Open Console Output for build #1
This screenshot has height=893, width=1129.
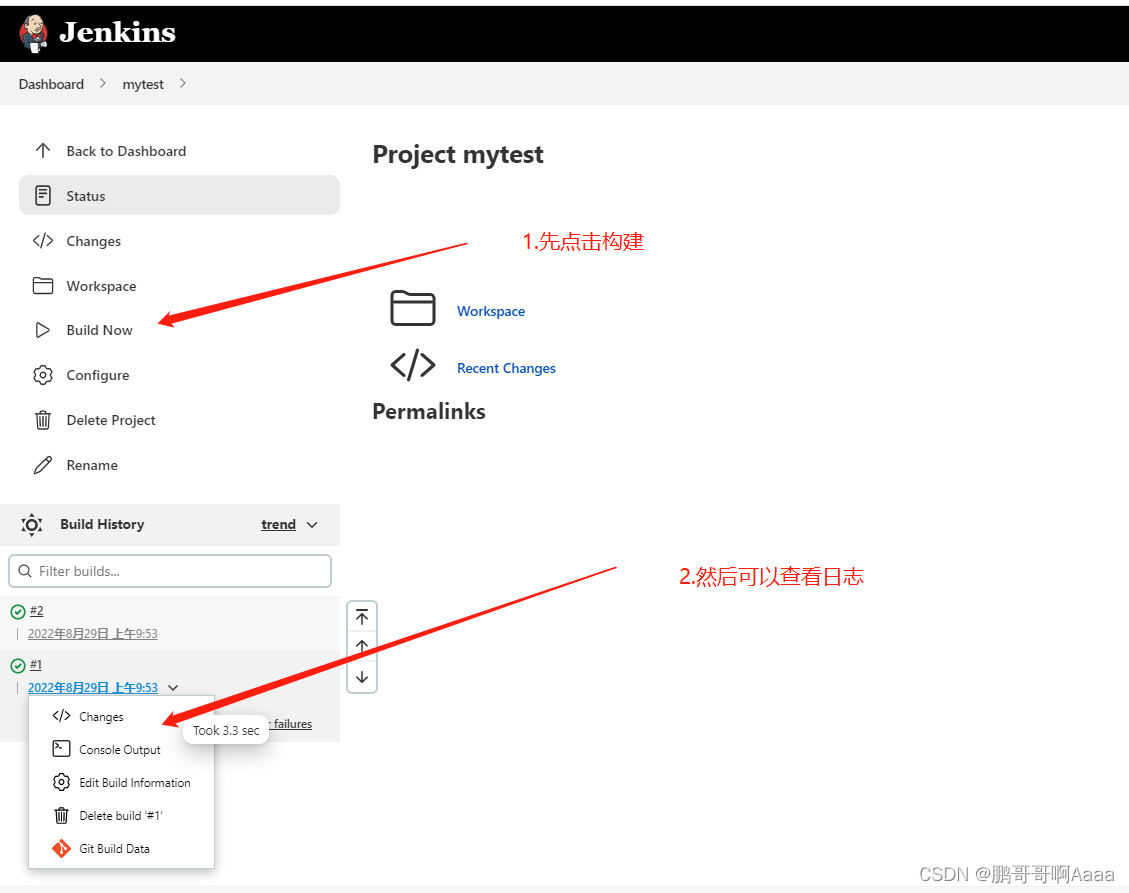(121, 750)
